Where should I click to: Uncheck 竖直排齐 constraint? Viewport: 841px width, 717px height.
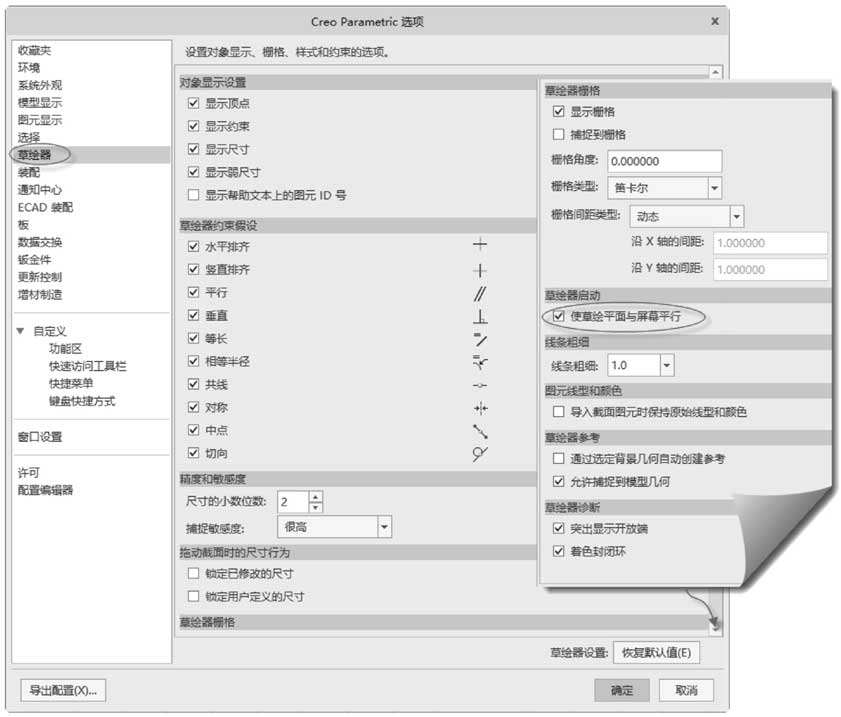tap(194, 269)
